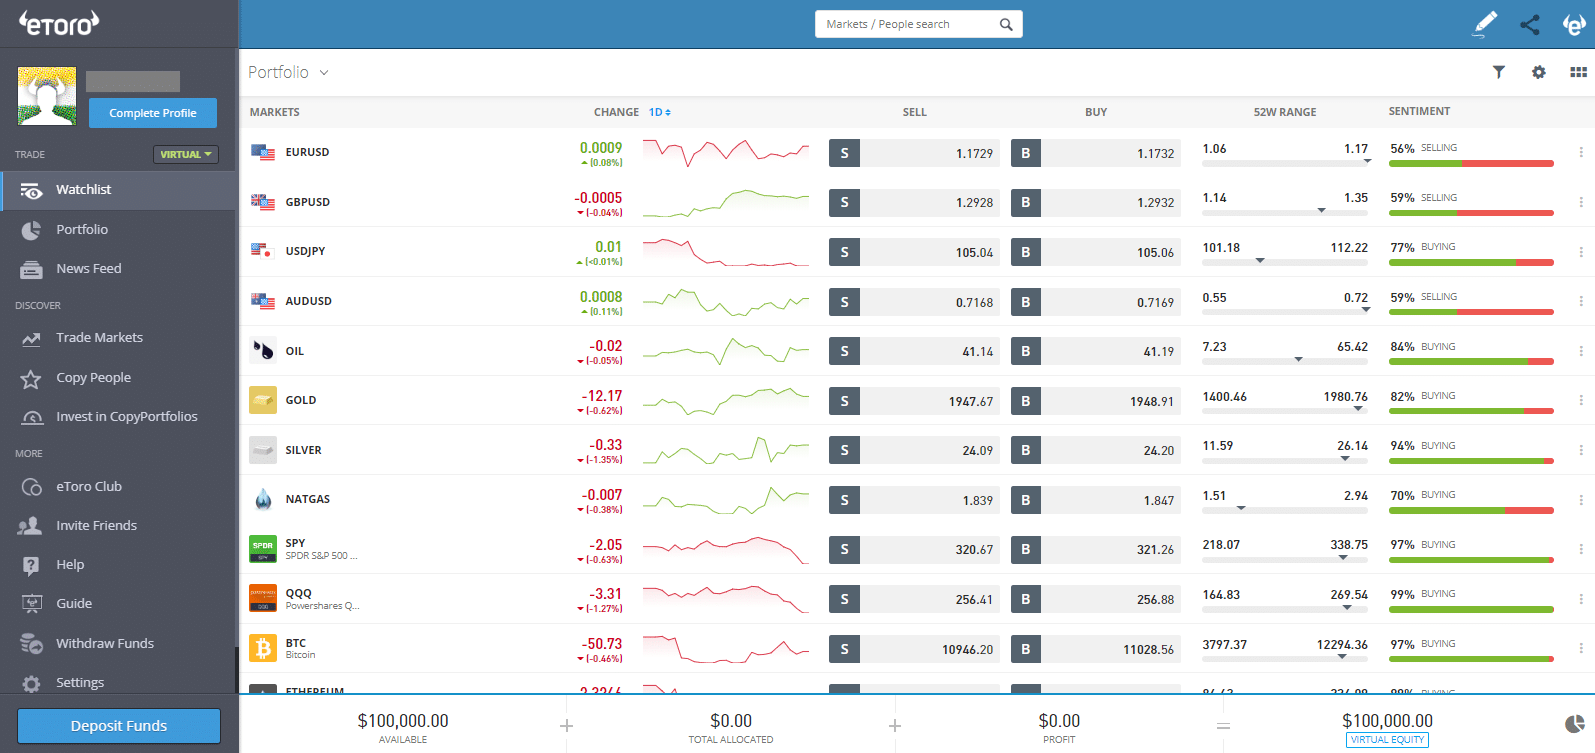This screenshot has height=753, width=1595.
Task: Click the EURUSD flag icon
Action: click(x=263, y=152)
